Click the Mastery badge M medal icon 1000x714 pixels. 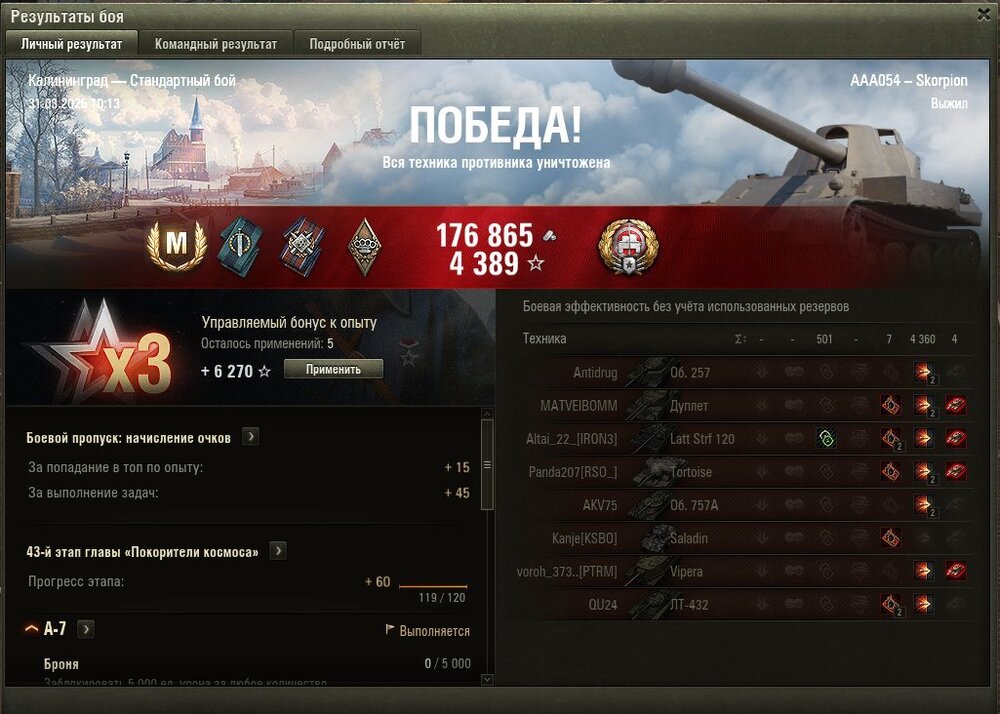click(177, 245)
